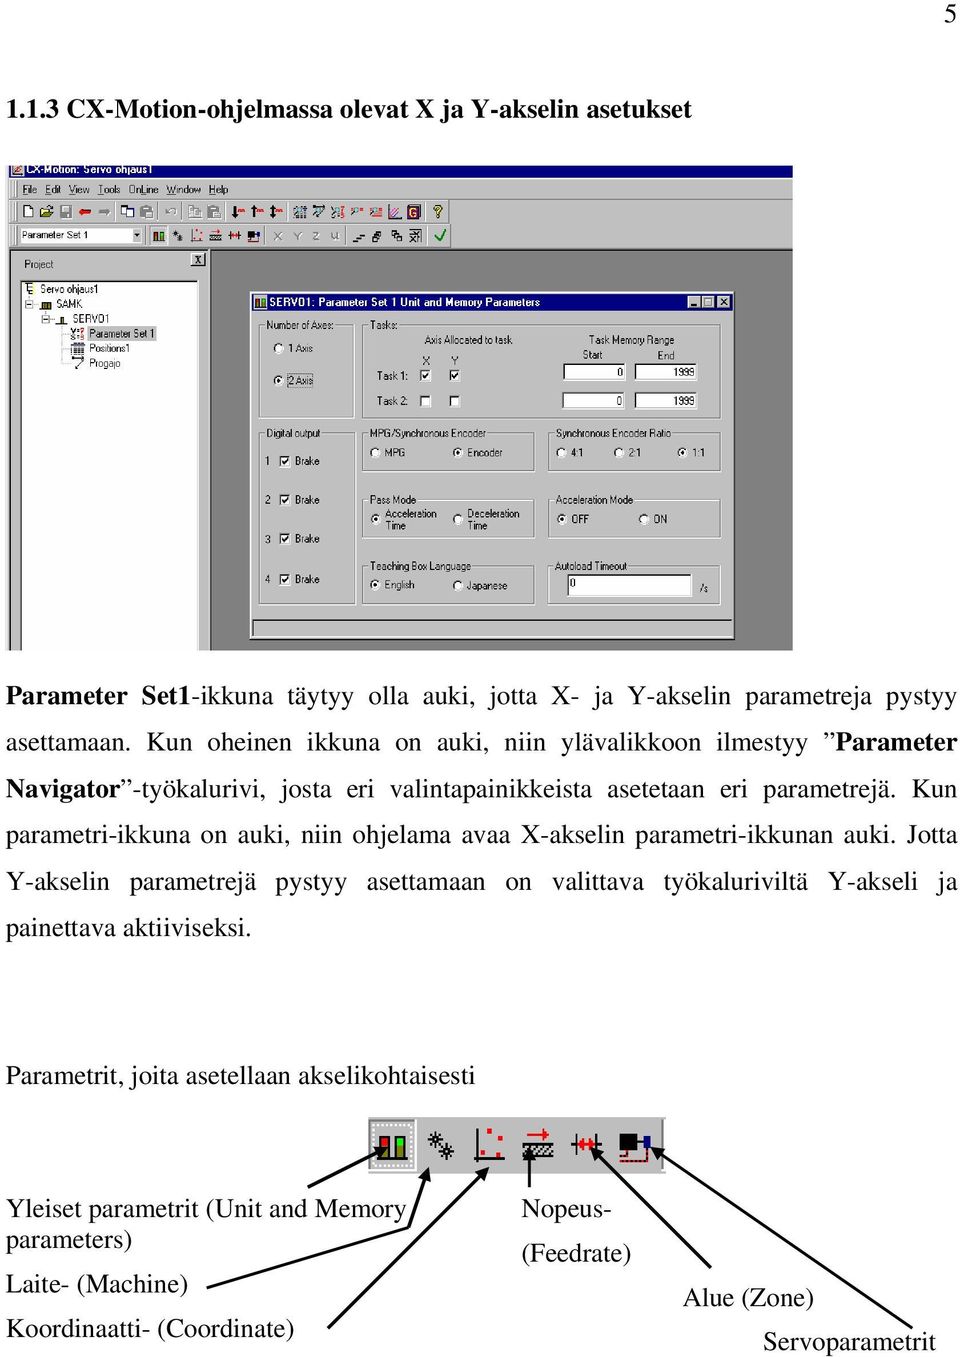The image size is (960, 1357).
Task: Click enlarged Unit and Memory parameters icon below
Action: click(x=392, y=1145)
